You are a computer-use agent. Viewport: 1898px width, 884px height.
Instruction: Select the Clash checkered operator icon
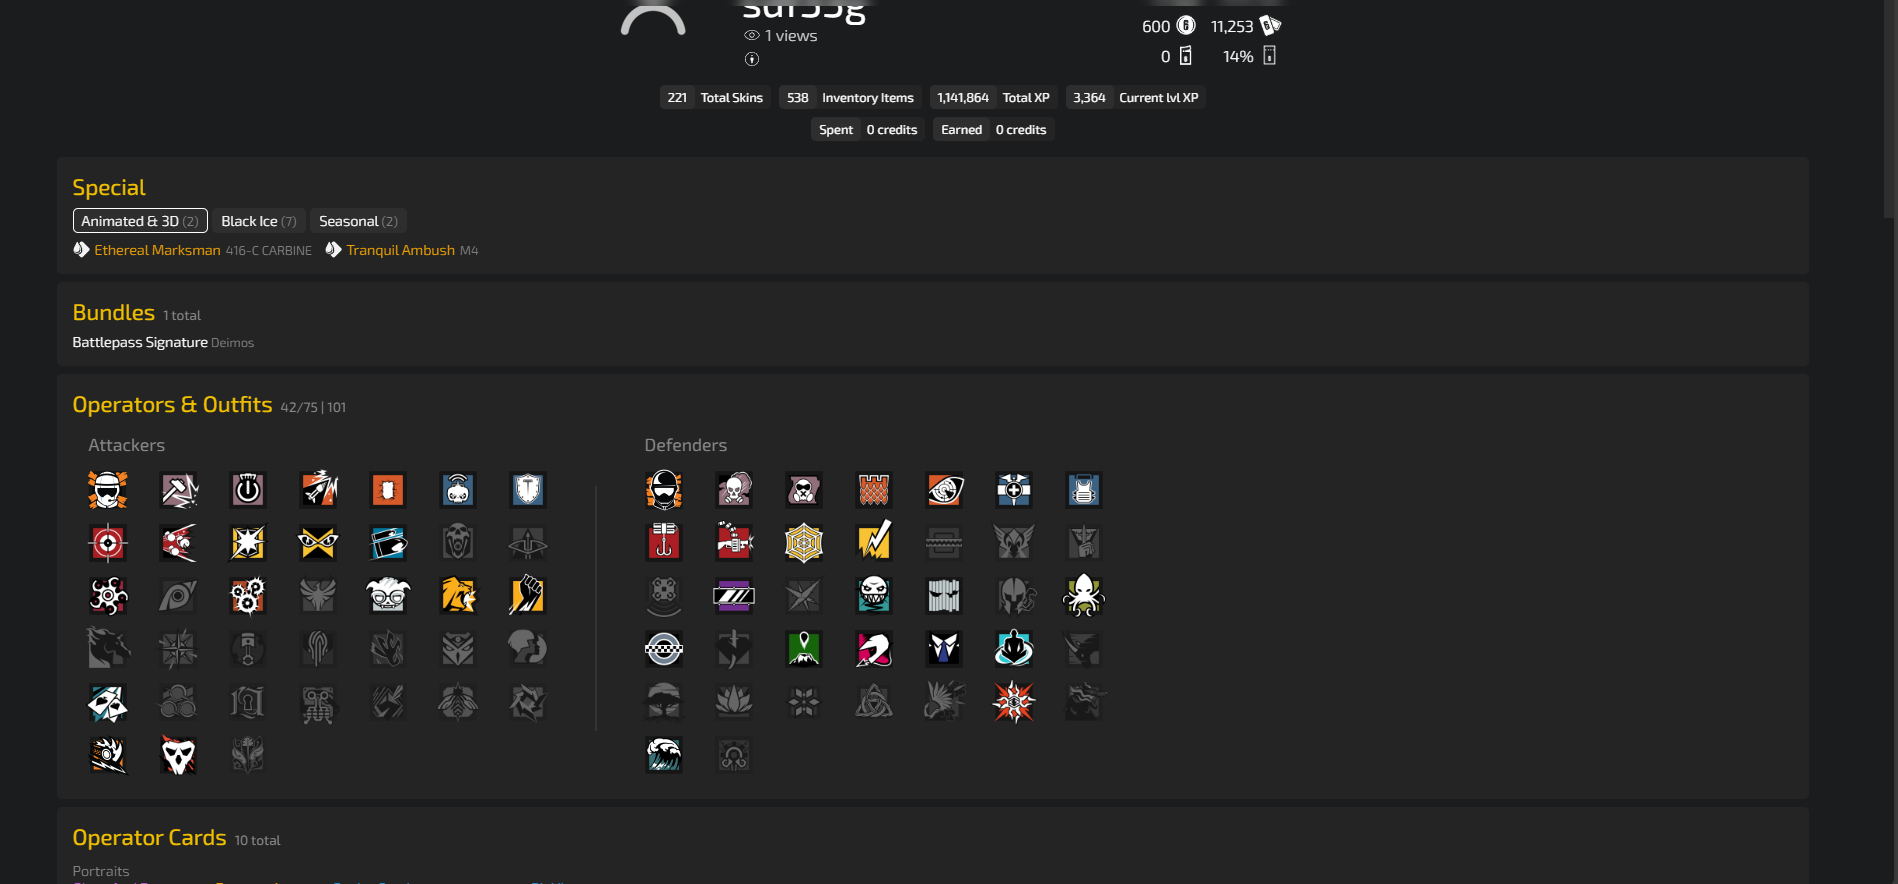pos(664,649)
